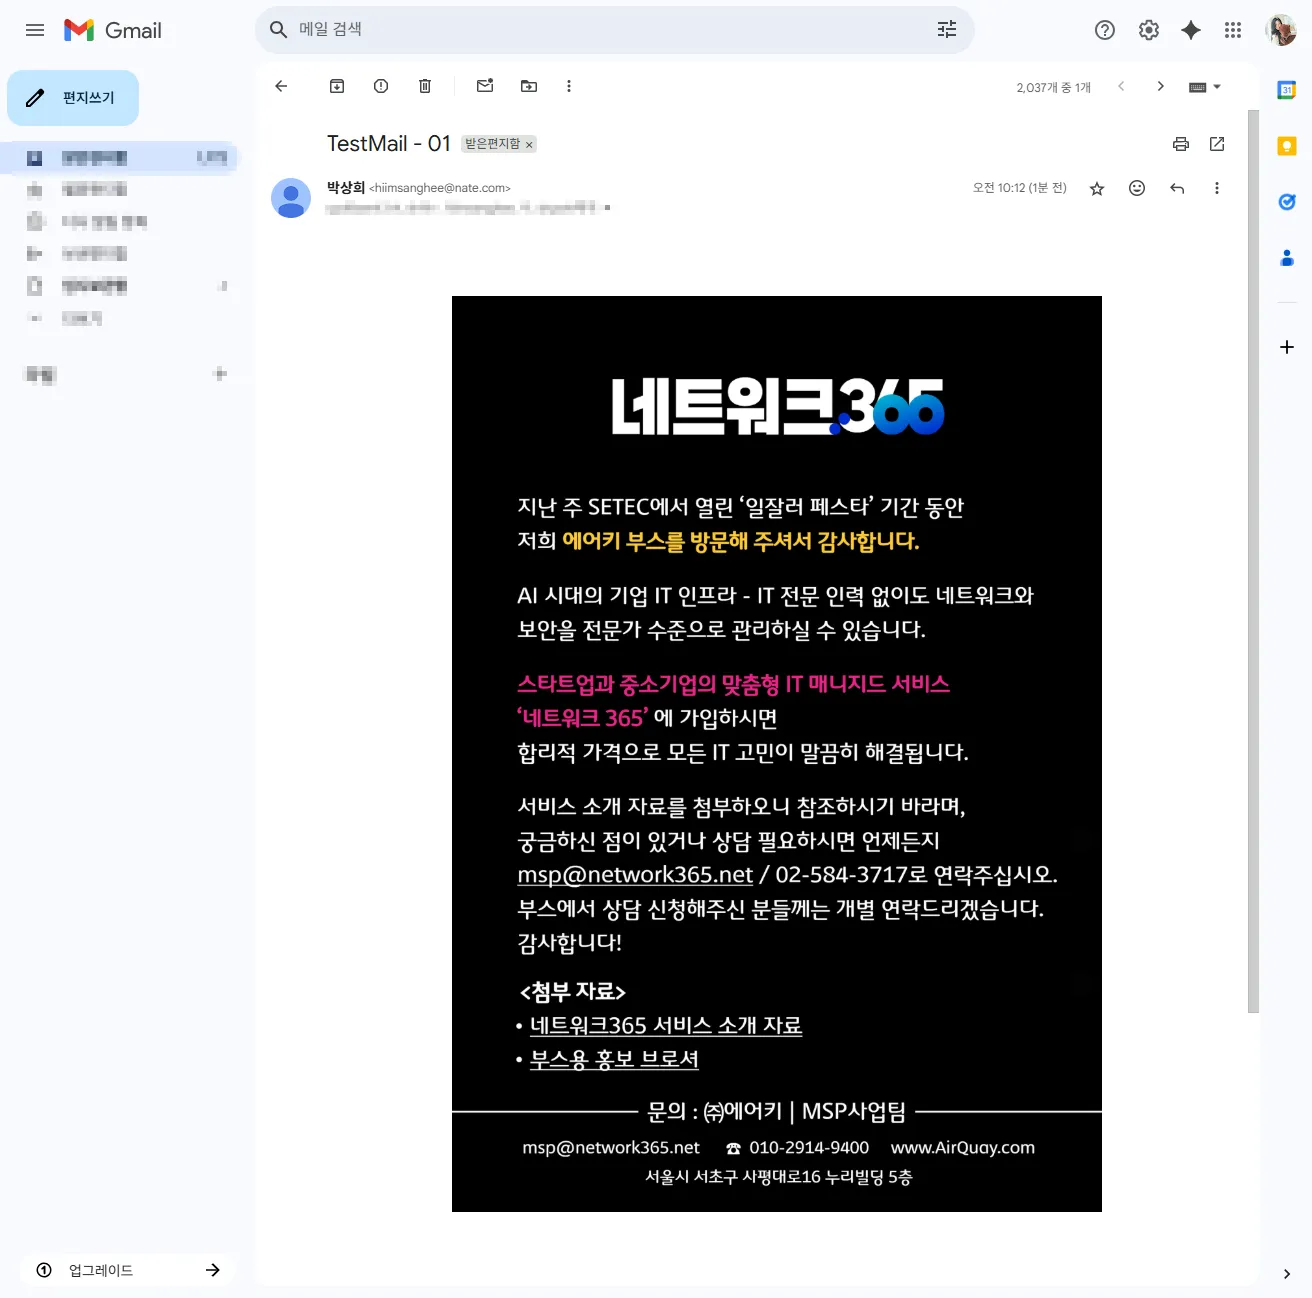The height and width of the screenshot is (1298, 1312).
Task: Click the TestMail - 01 subject
Action: coord(389,144)
